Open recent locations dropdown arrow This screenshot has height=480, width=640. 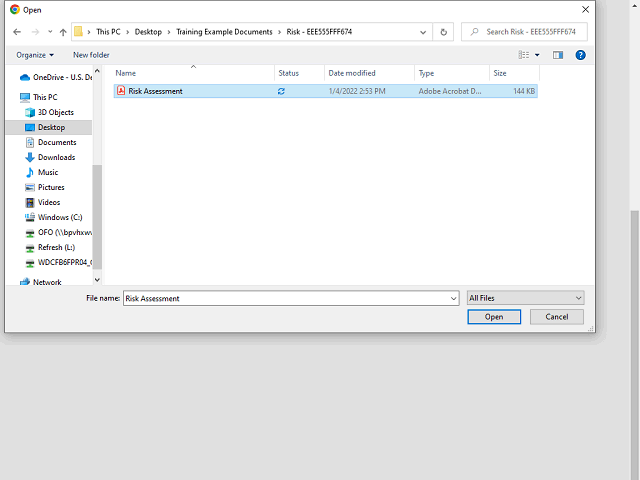click(x=50, y=32)
